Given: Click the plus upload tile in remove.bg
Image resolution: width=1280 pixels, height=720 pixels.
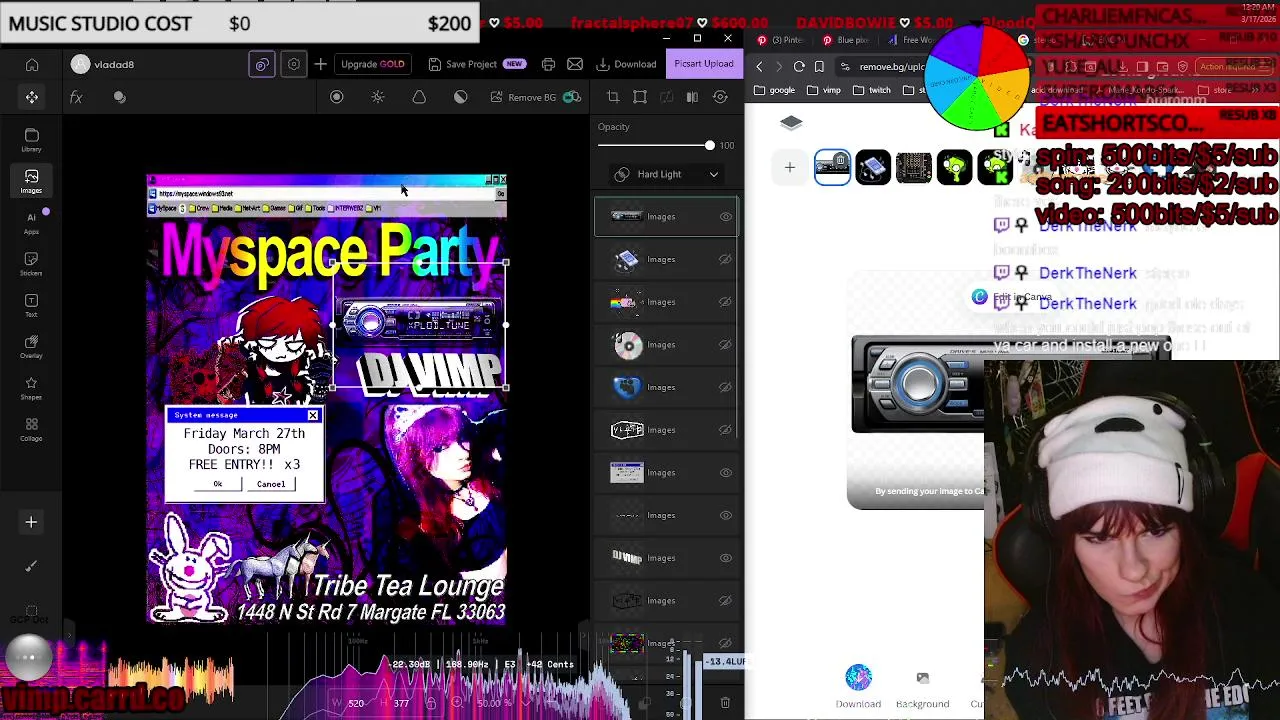Looking at the screenshot, I should click(x=789, y=167).
